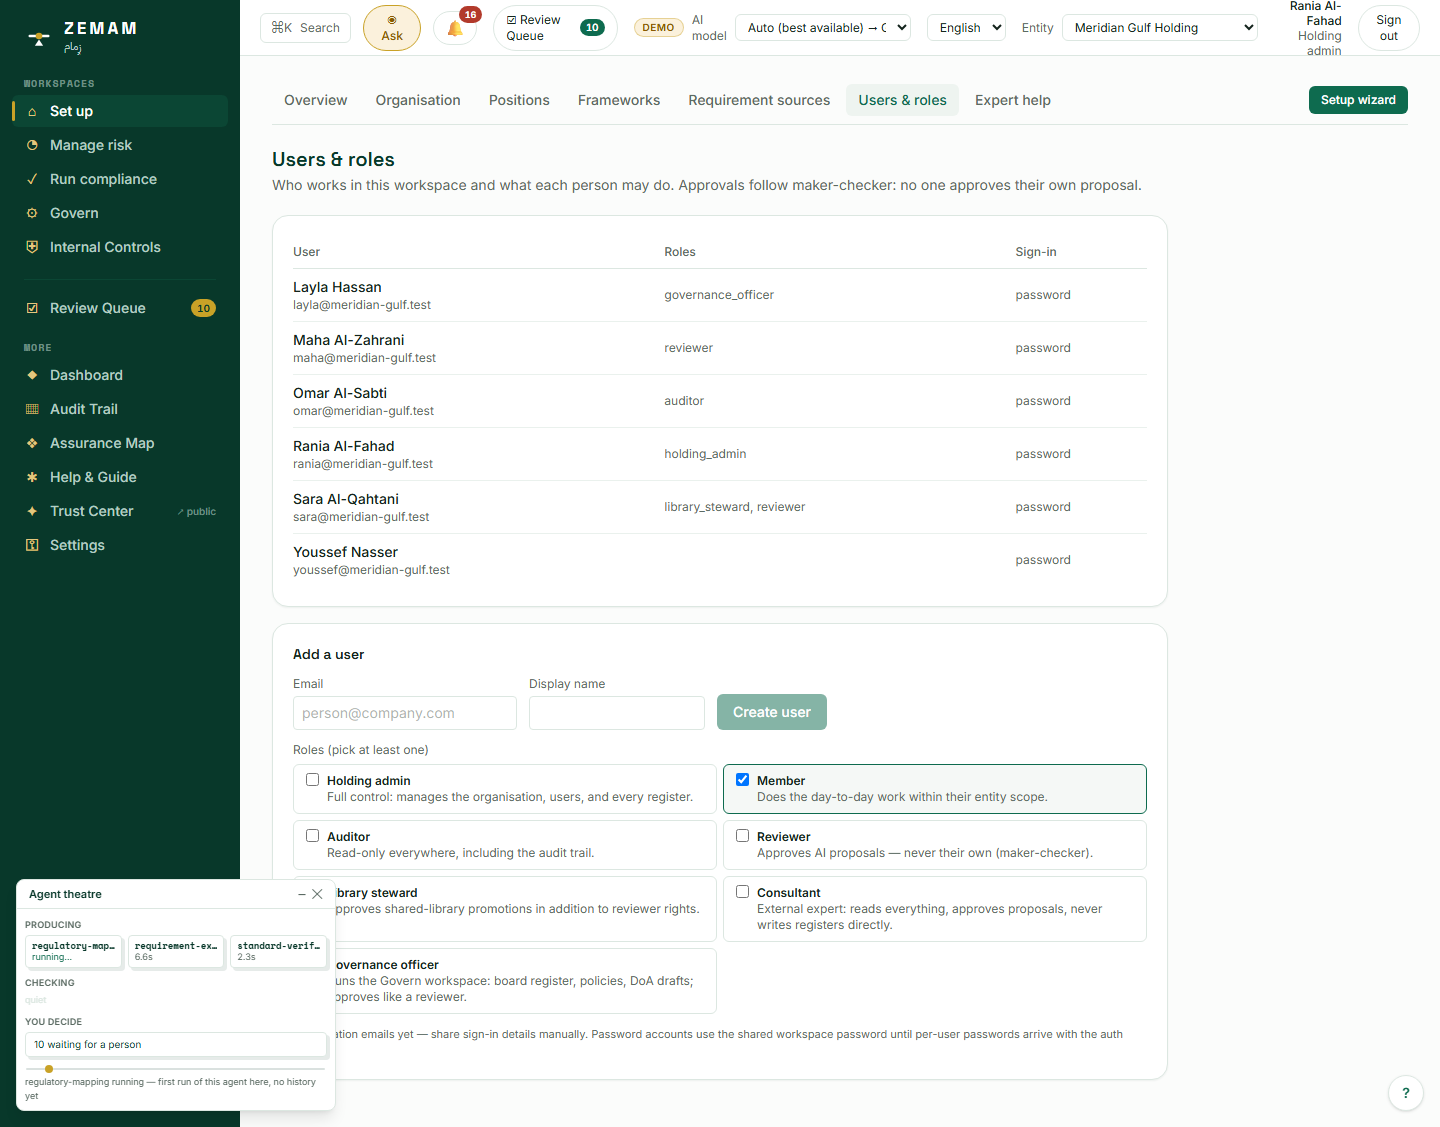Click the Setup wizard button
This screenshot has width=1440, height=1127.
(1358, 100)
